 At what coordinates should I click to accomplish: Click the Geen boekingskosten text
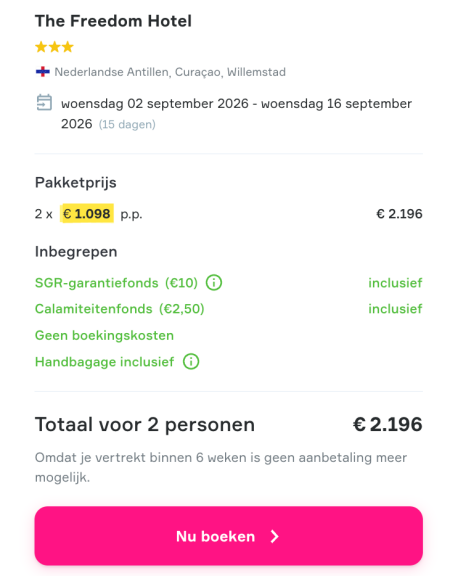pos(104,335)
